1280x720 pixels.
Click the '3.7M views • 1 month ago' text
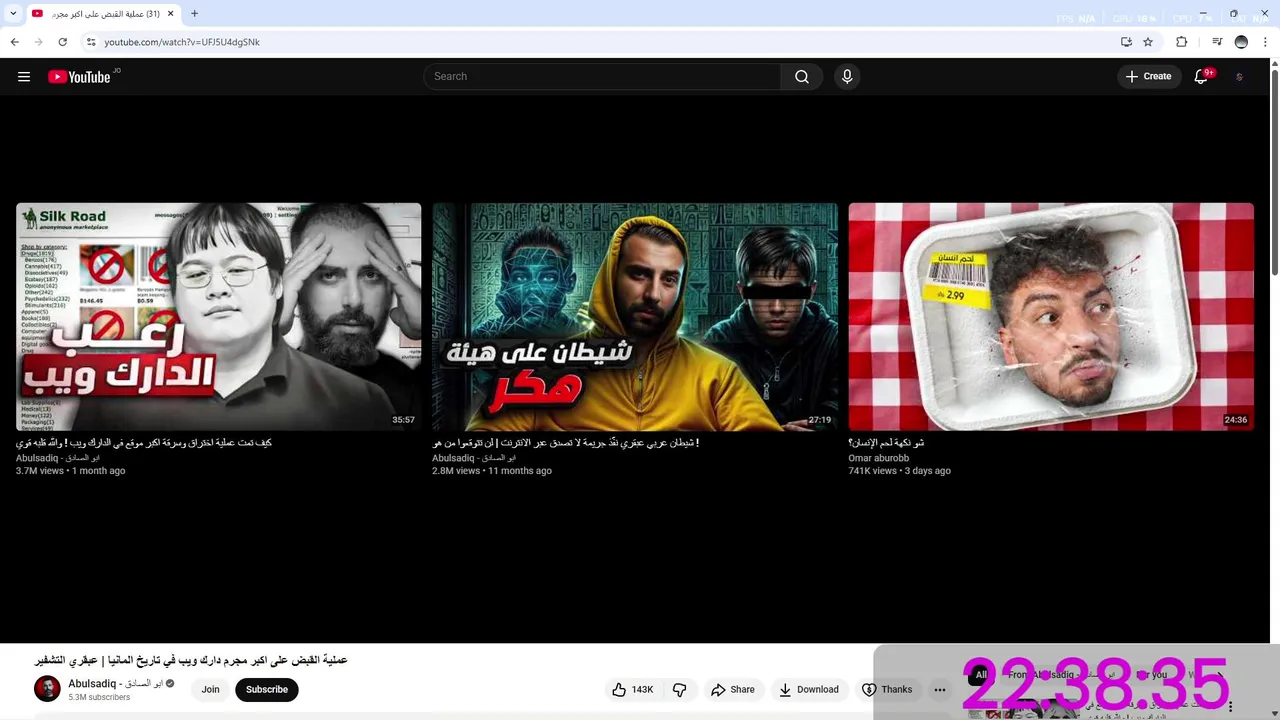tap(70, 471)
